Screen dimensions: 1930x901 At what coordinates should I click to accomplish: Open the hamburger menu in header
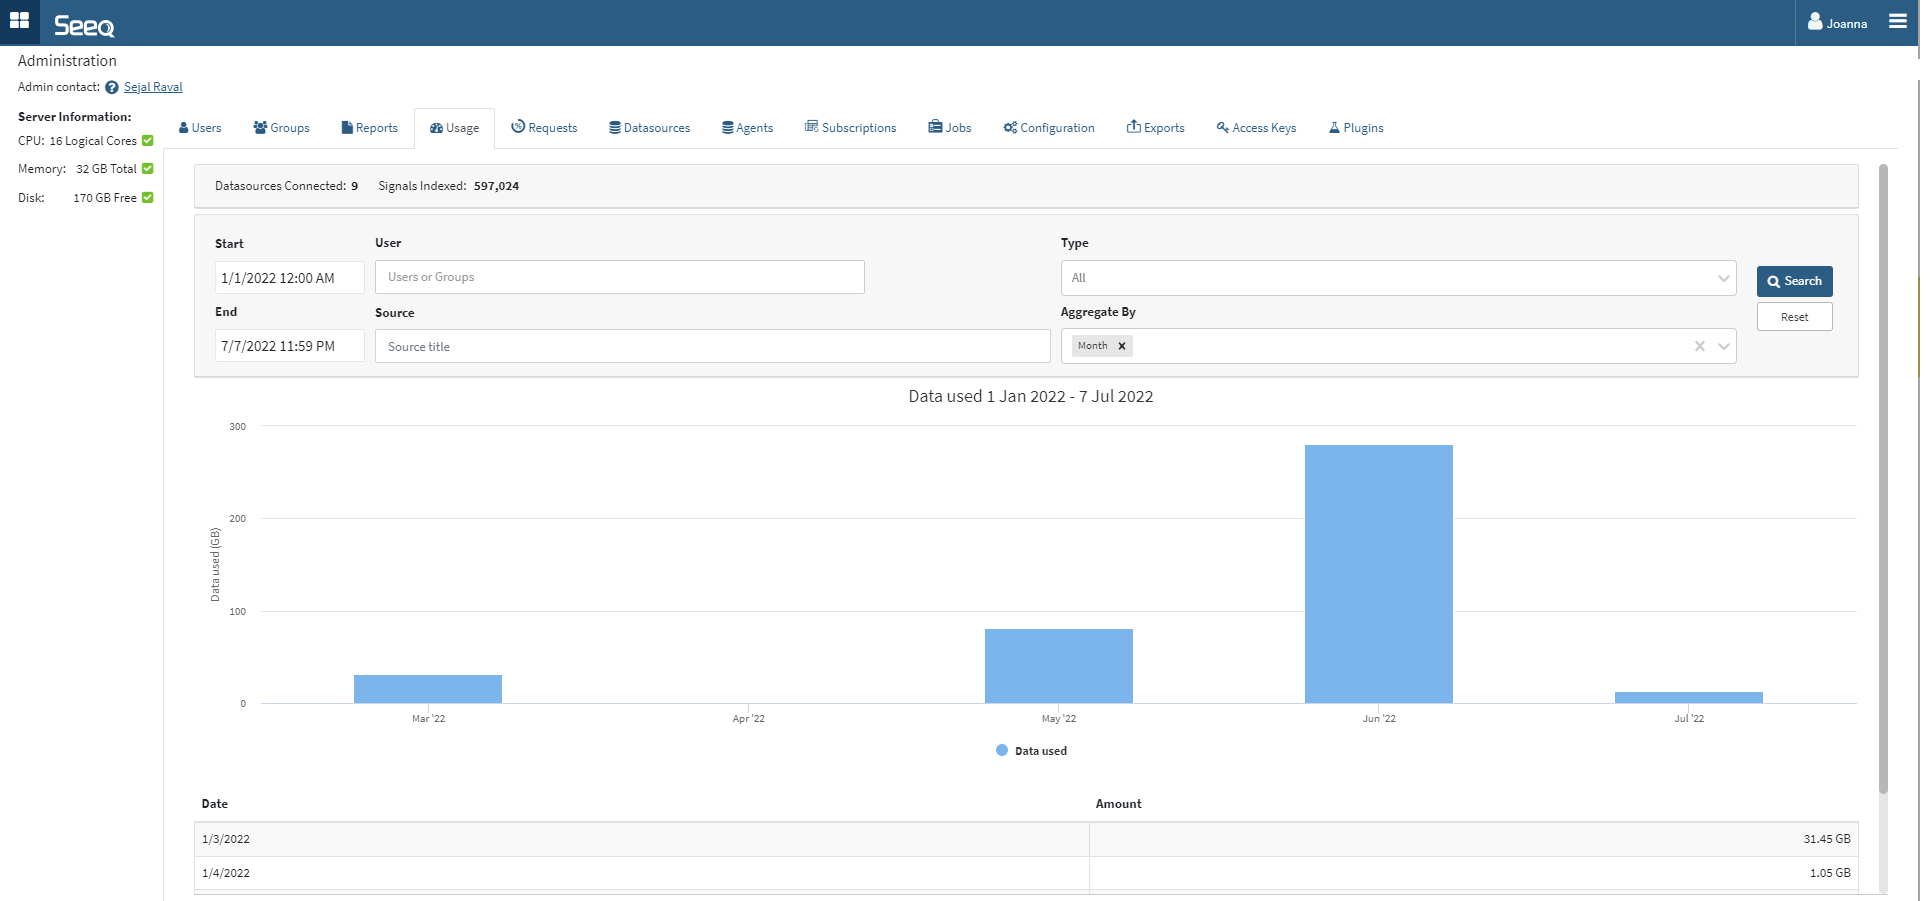tap(1897, 21)
